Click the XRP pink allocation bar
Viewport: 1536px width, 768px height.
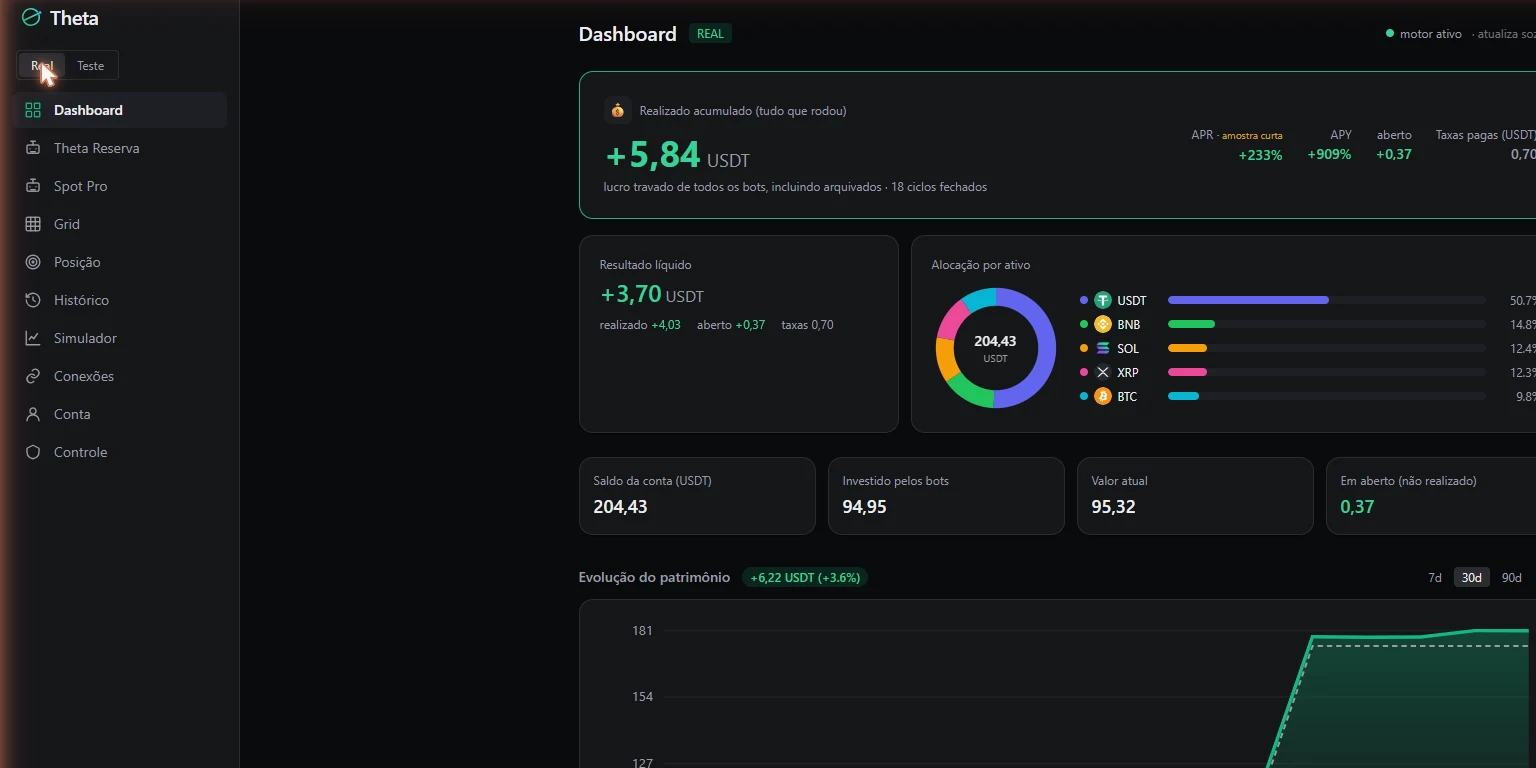pos(1187,372)
